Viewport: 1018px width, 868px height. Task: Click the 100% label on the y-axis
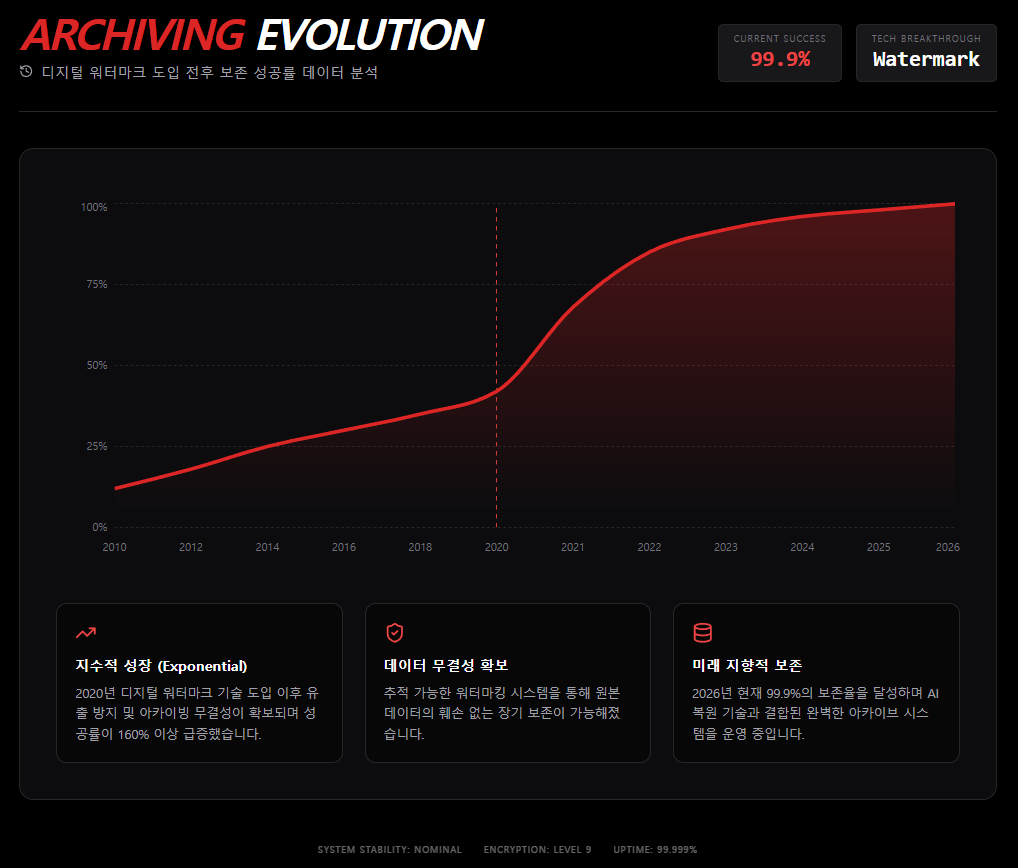94,207
